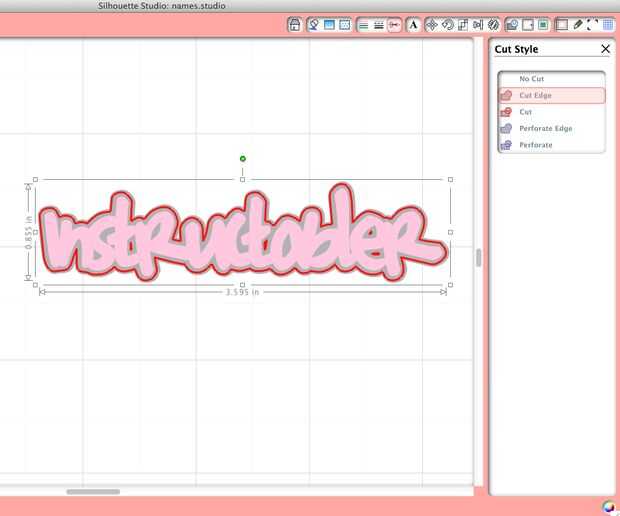Open the Modify window icon
This screenshot has width=620, height=516.
pyautogui.click(x=512, y=25)
